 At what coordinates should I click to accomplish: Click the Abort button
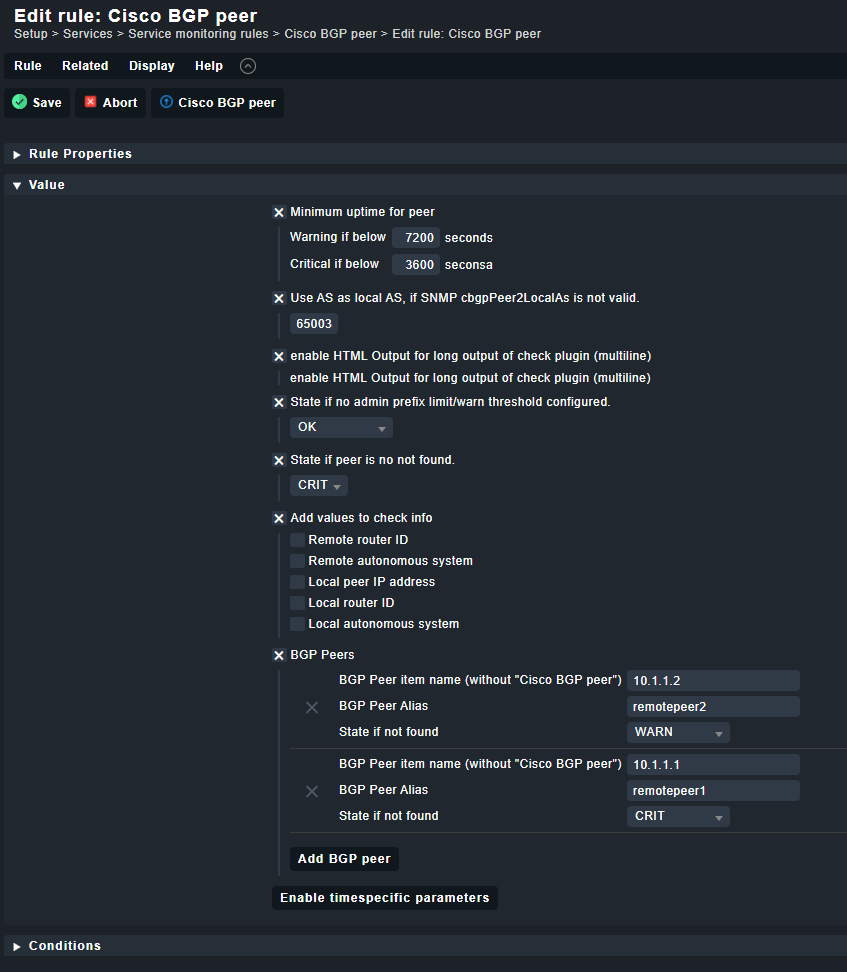(110, 103)
